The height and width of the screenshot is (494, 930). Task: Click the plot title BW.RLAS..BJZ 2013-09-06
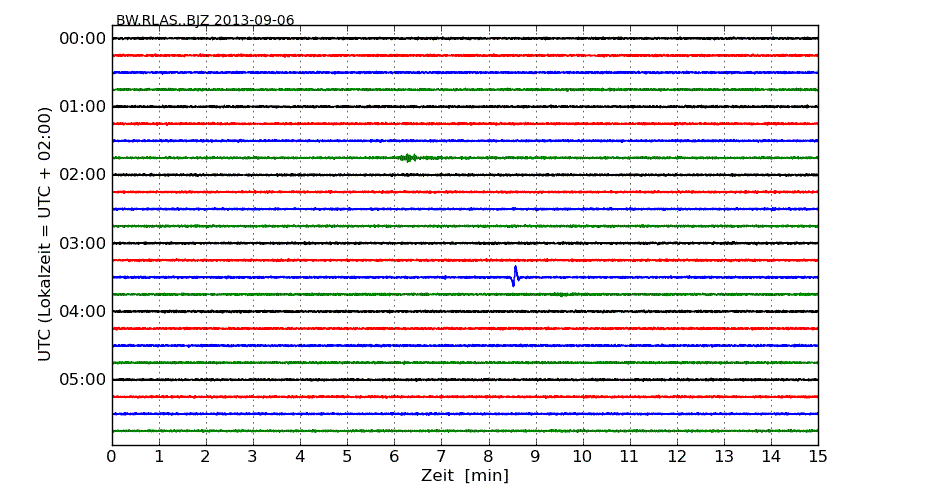pyautogui.click(x=205, y=20)
